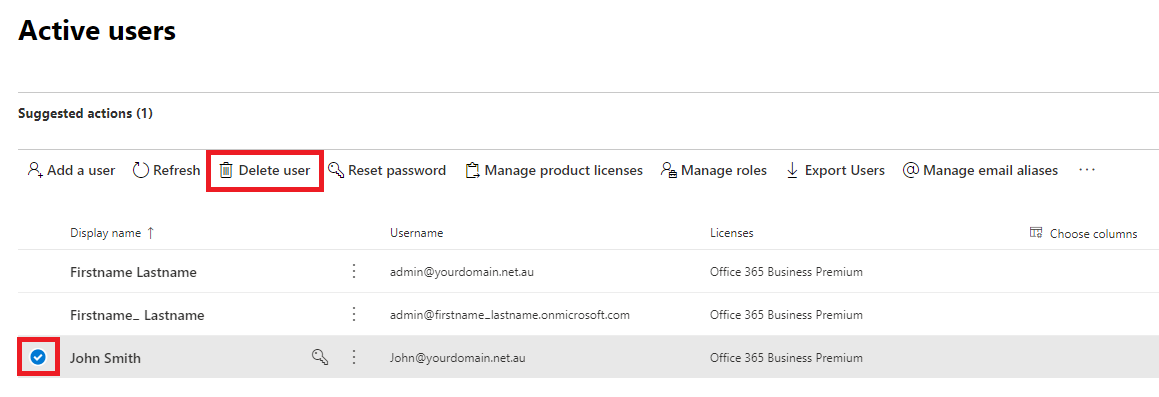
Task: Click the Active users heading
Action: (x=97, y=30)
